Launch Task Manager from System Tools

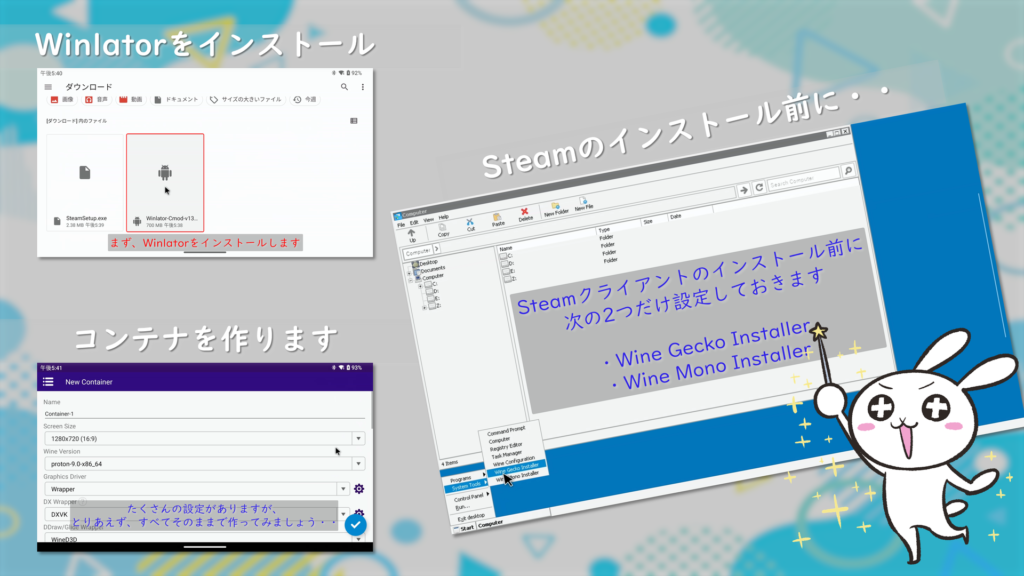(507, 455)
